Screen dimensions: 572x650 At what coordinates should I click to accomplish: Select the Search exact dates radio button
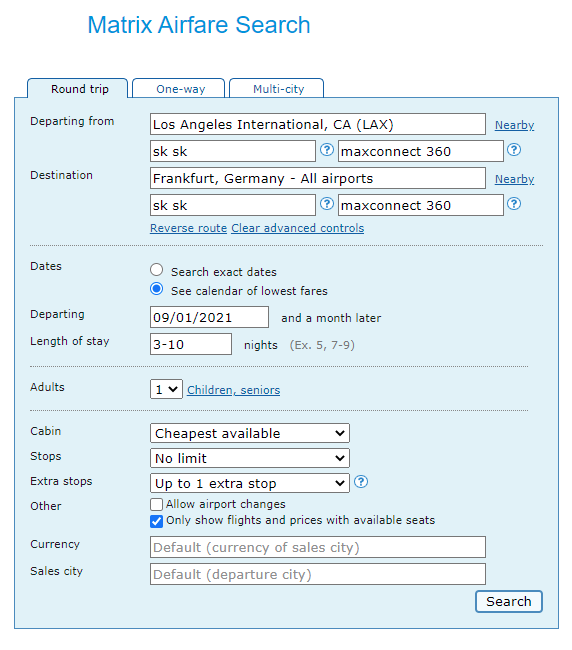pyautogui.click(x=156, y=270)
